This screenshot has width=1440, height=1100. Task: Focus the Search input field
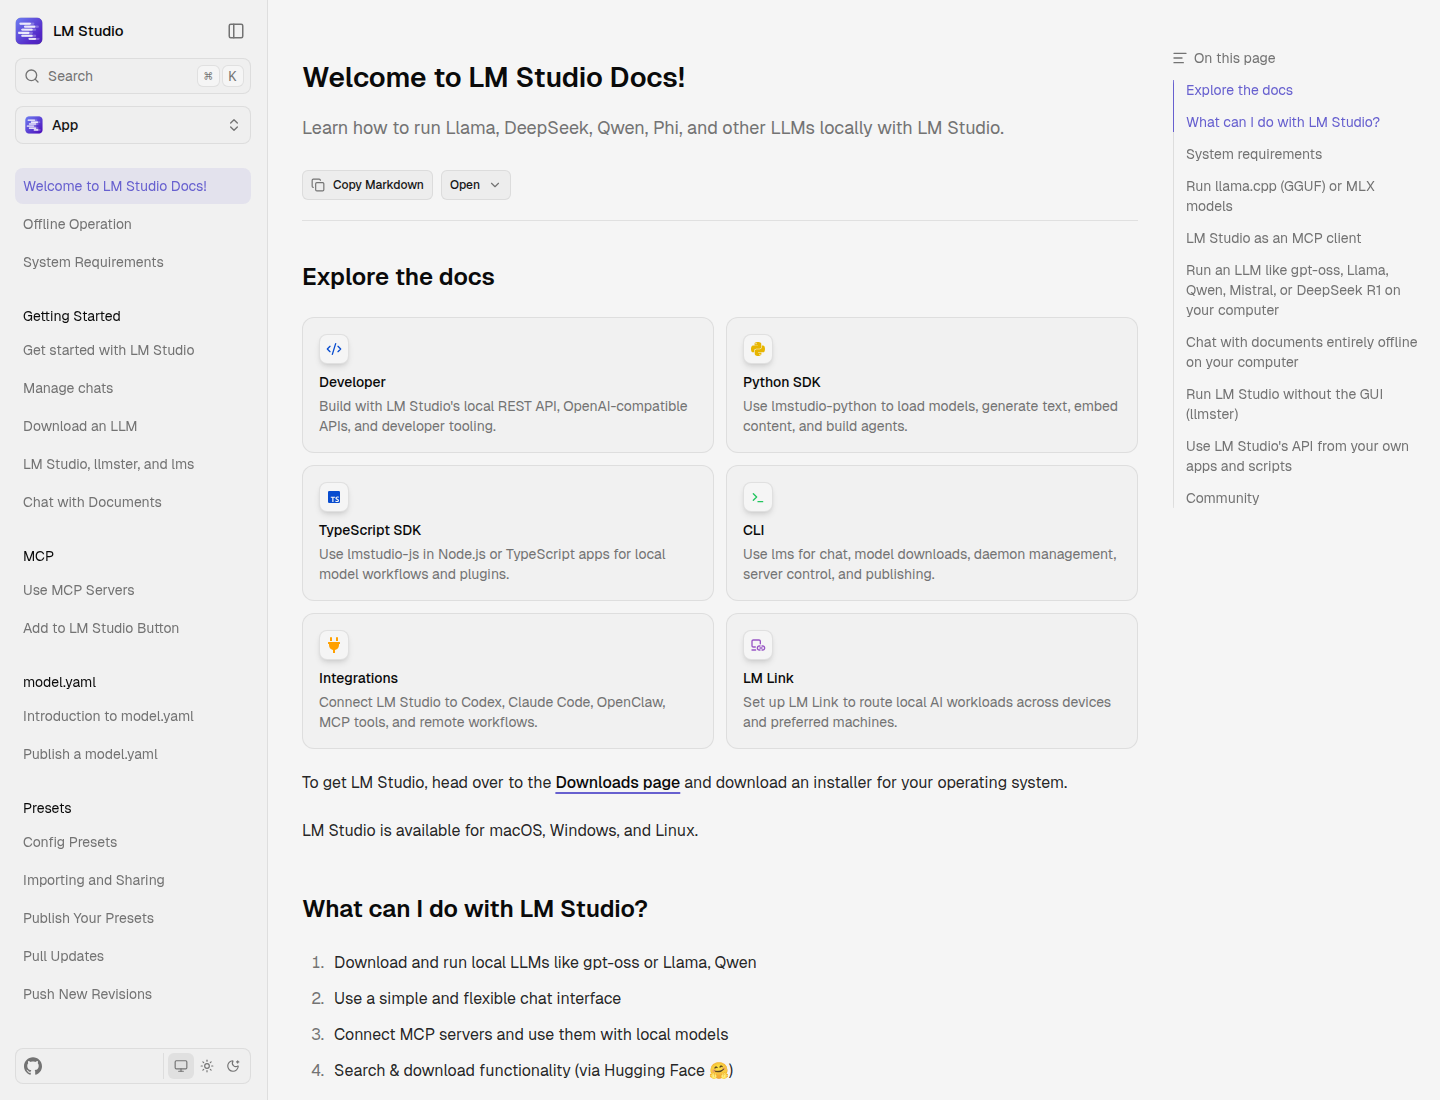tap(133, 76)
